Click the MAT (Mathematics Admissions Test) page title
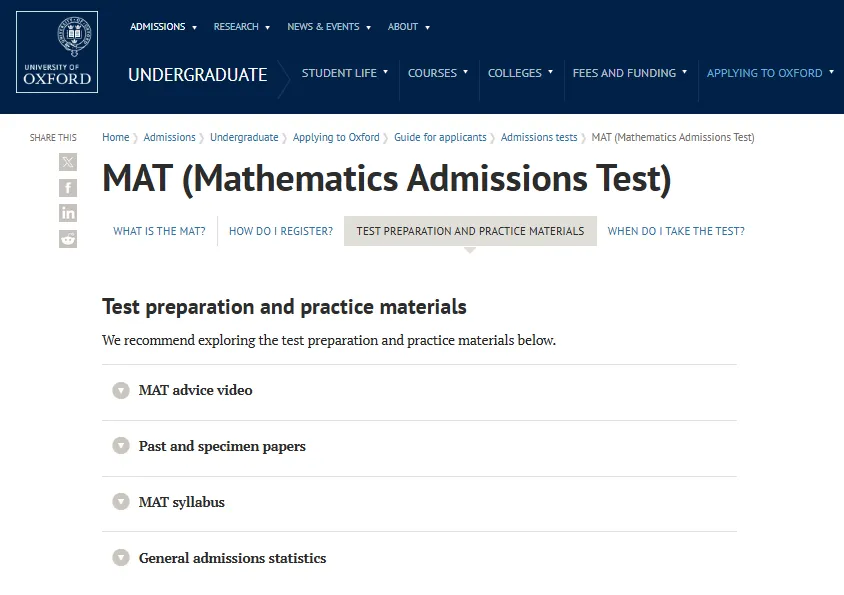This screenshot has height=595, width=844. click(x=386, y=179)
